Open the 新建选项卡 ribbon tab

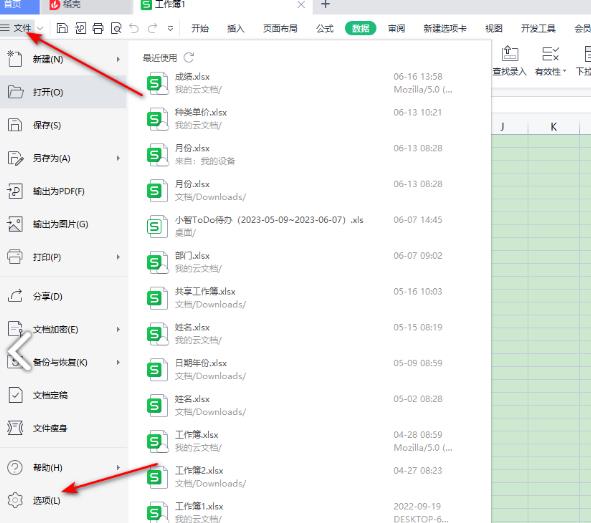pyautogui.click(x=445, y=28)
